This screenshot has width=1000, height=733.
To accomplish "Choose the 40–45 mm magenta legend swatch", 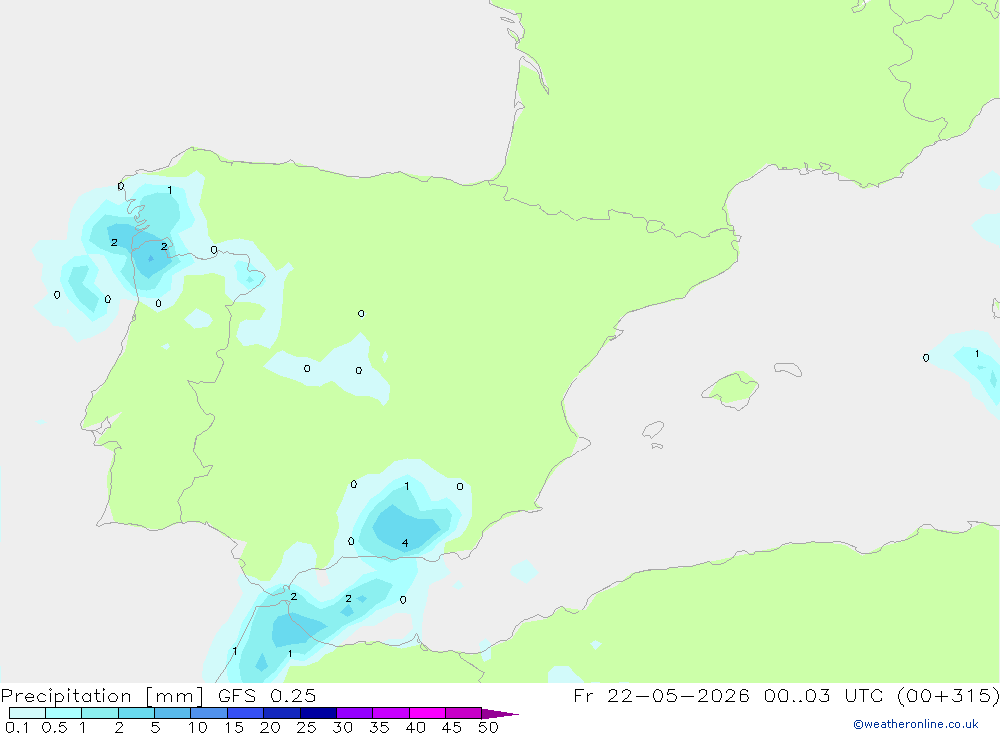I will point(427,713).
